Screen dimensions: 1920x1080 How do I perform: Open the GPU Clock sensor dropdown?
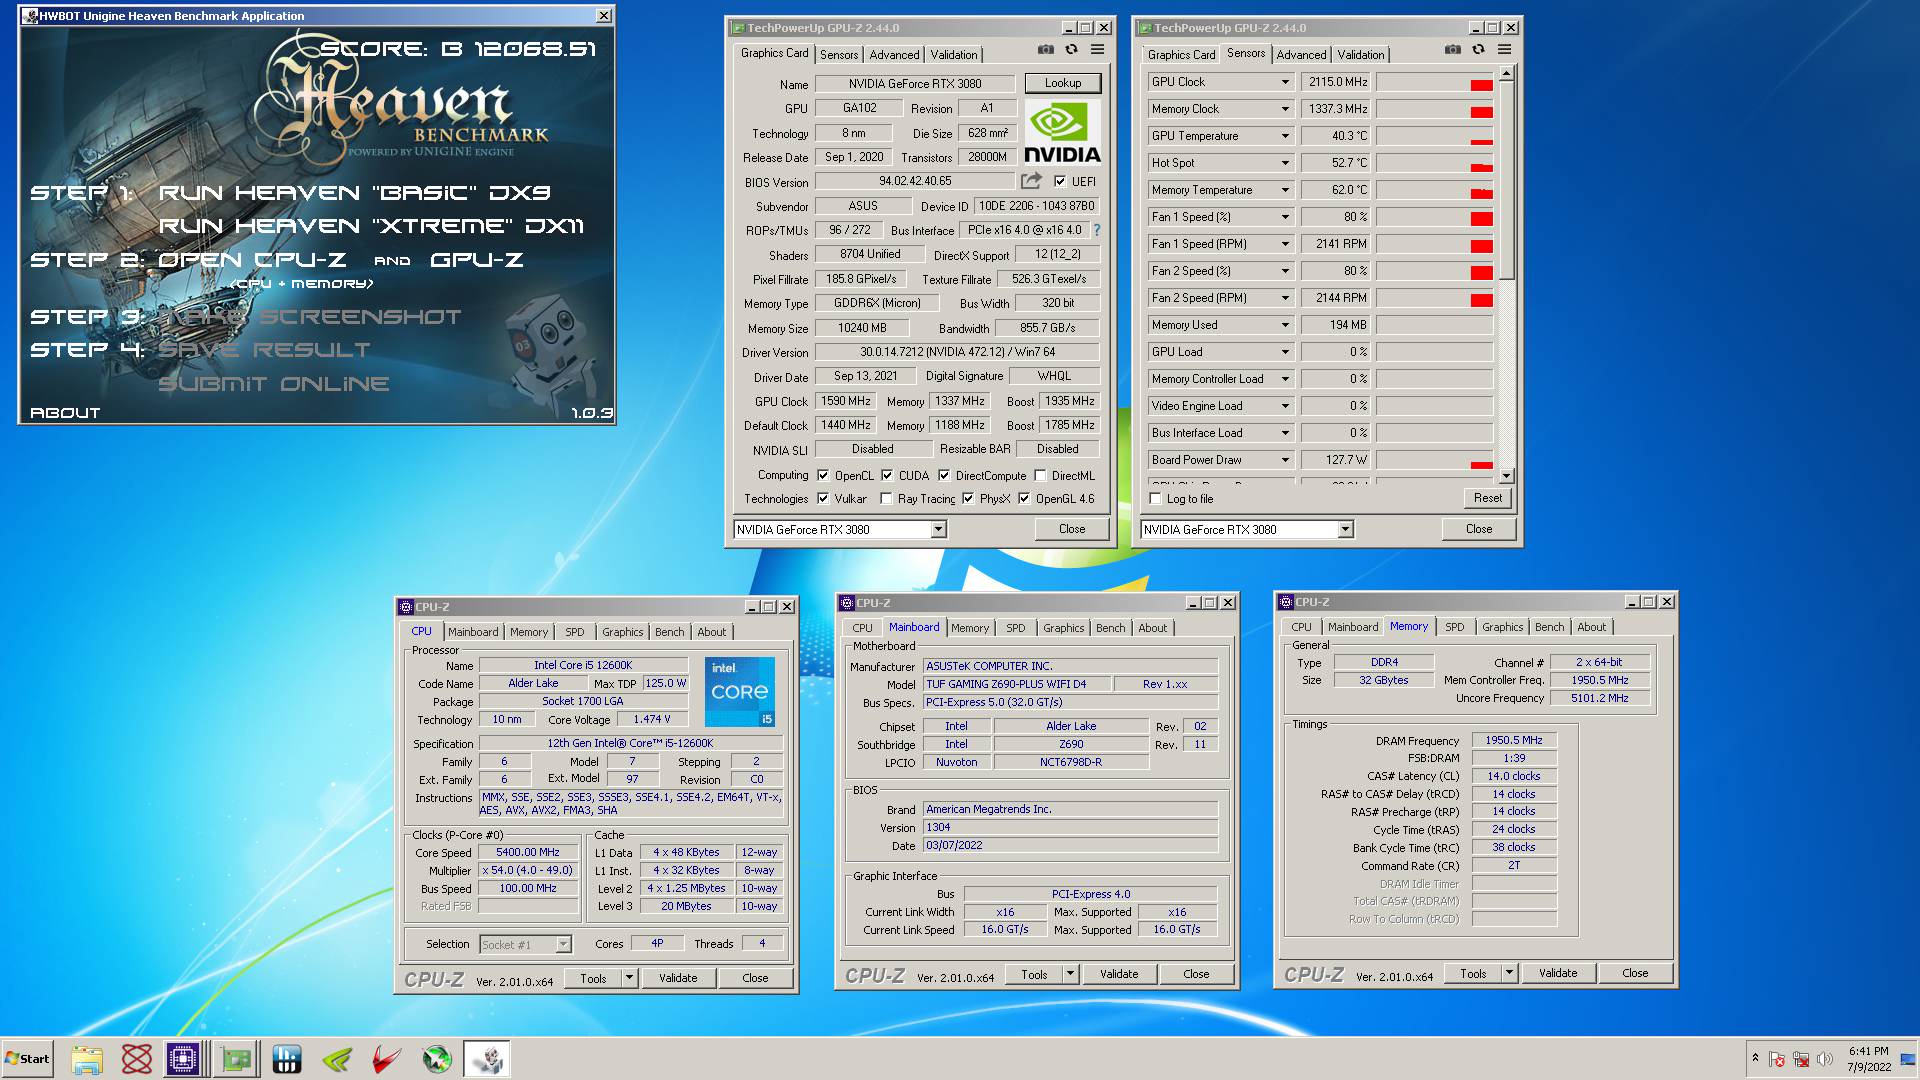coord(1285,82)
